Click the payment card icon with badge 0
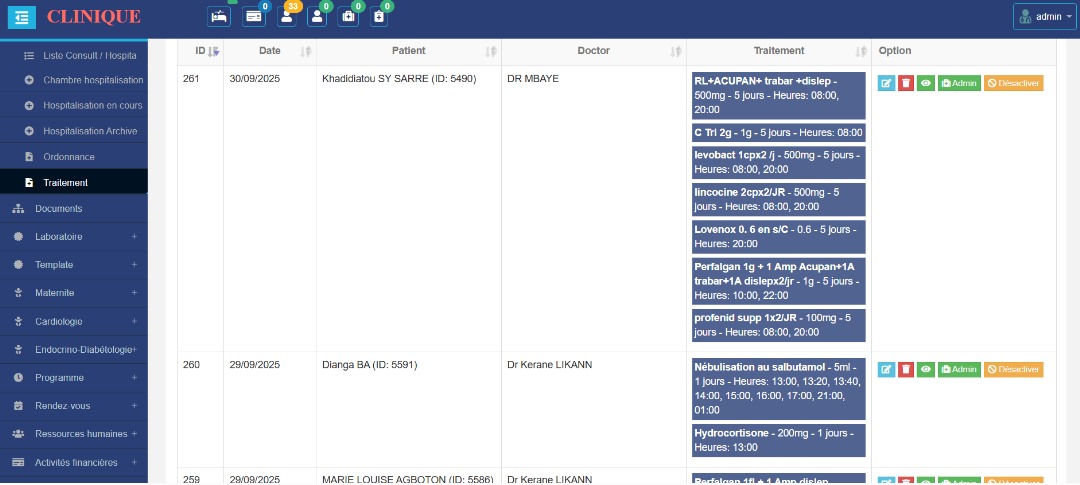The width and height of the screenshot is (1080, 485). point(254,16)
